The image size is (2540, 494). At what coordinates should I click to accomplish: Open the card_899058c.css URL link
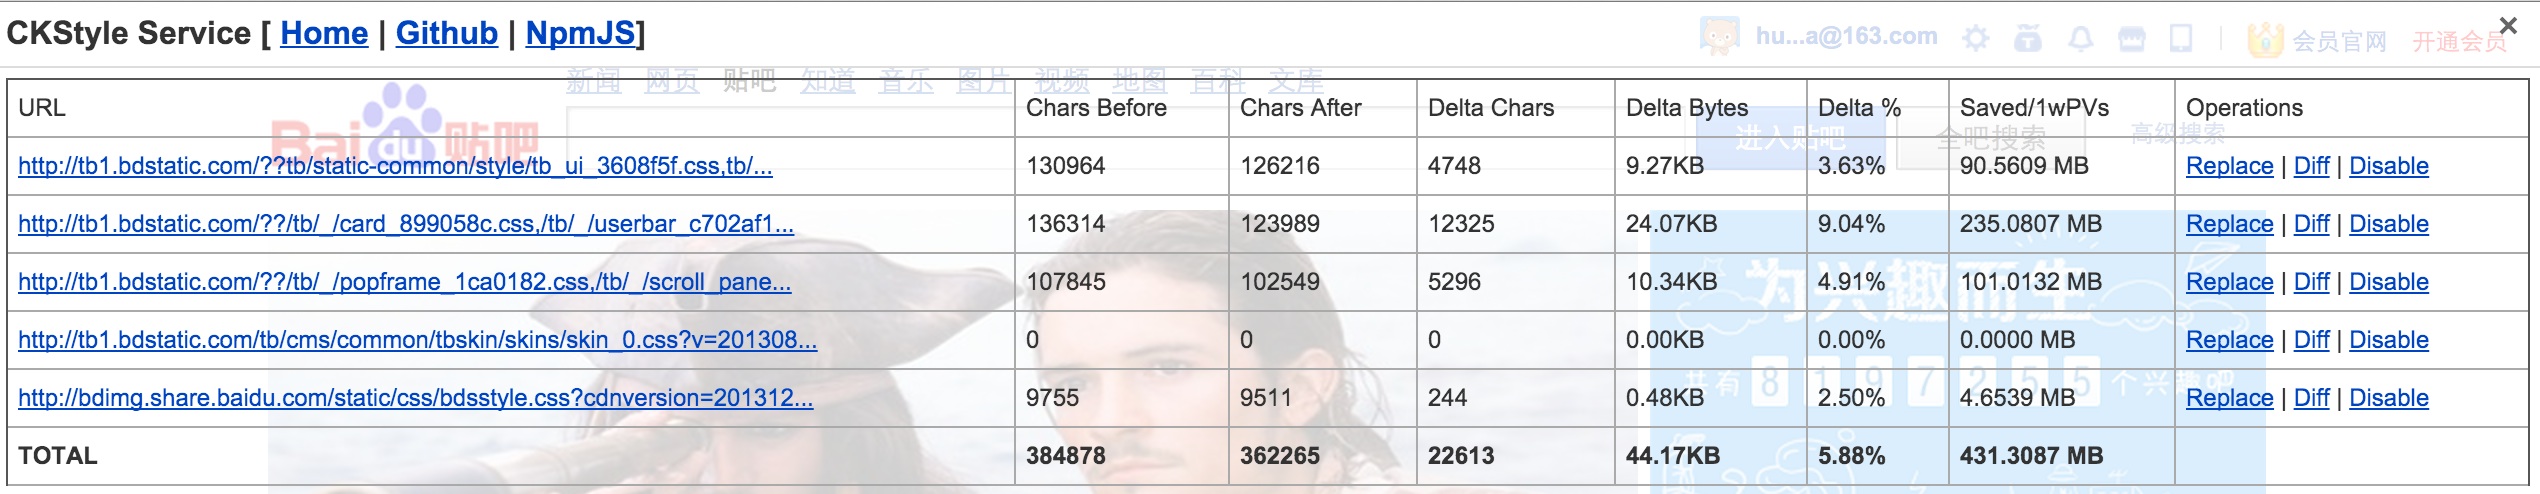coord(406,224)
